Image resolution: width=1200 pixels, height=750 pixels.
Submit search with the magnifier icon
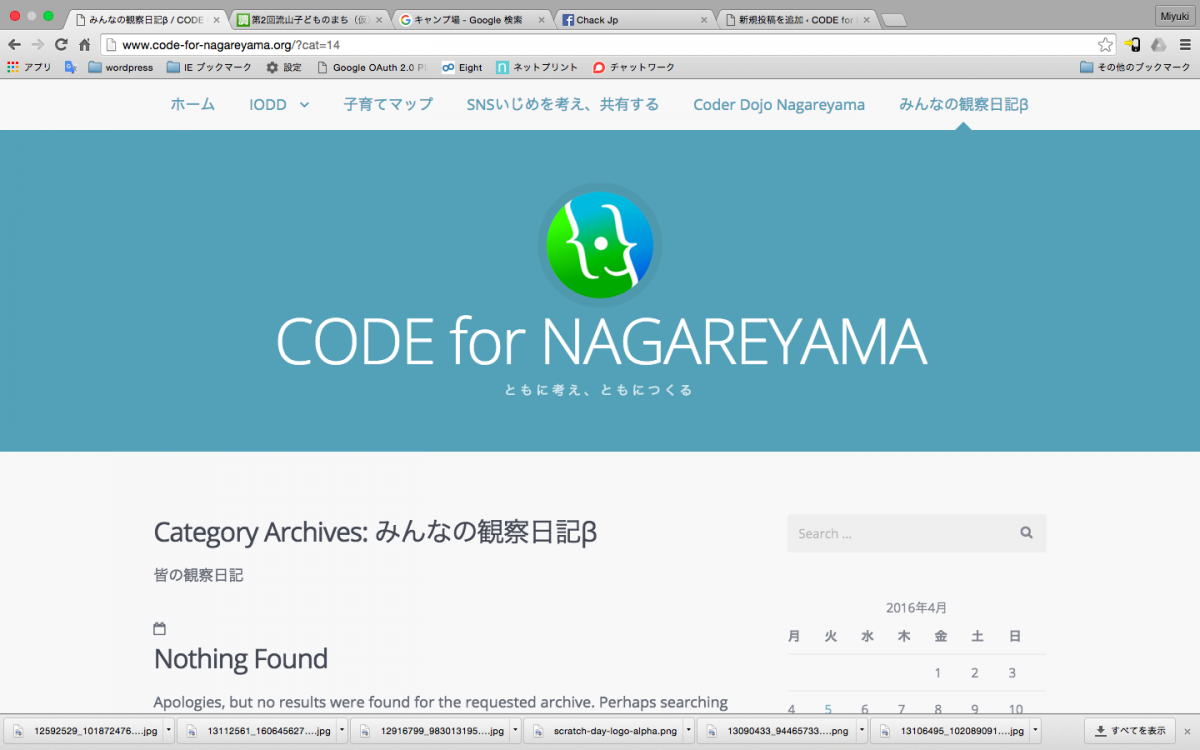pos(1026,533)
